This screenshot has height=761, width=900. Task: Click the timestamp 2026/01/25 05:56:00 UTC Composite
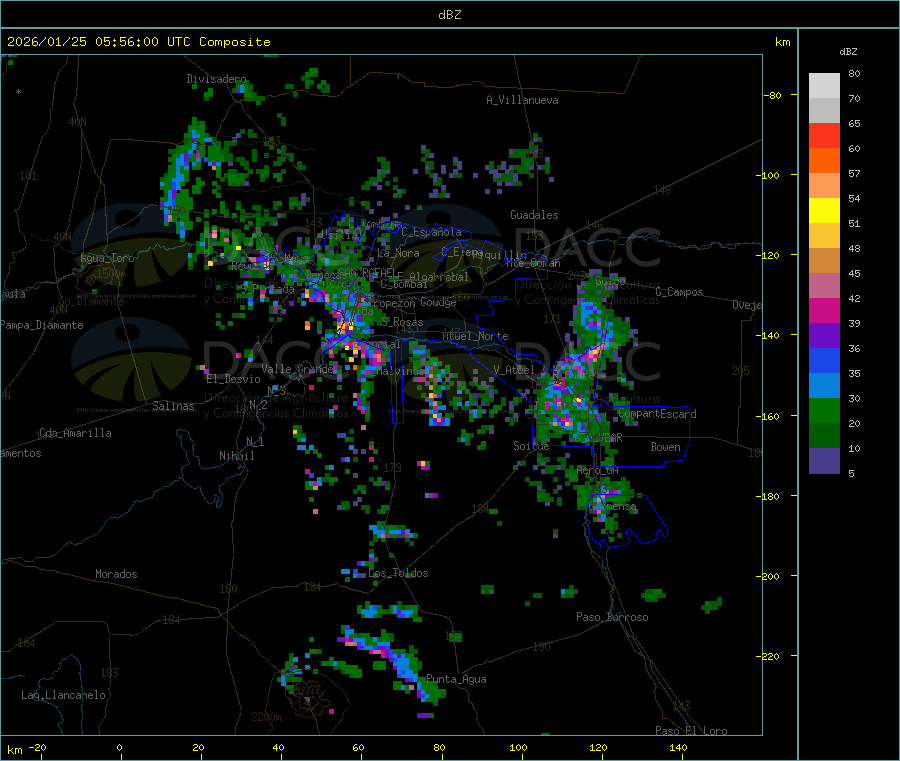coord(138,42)
